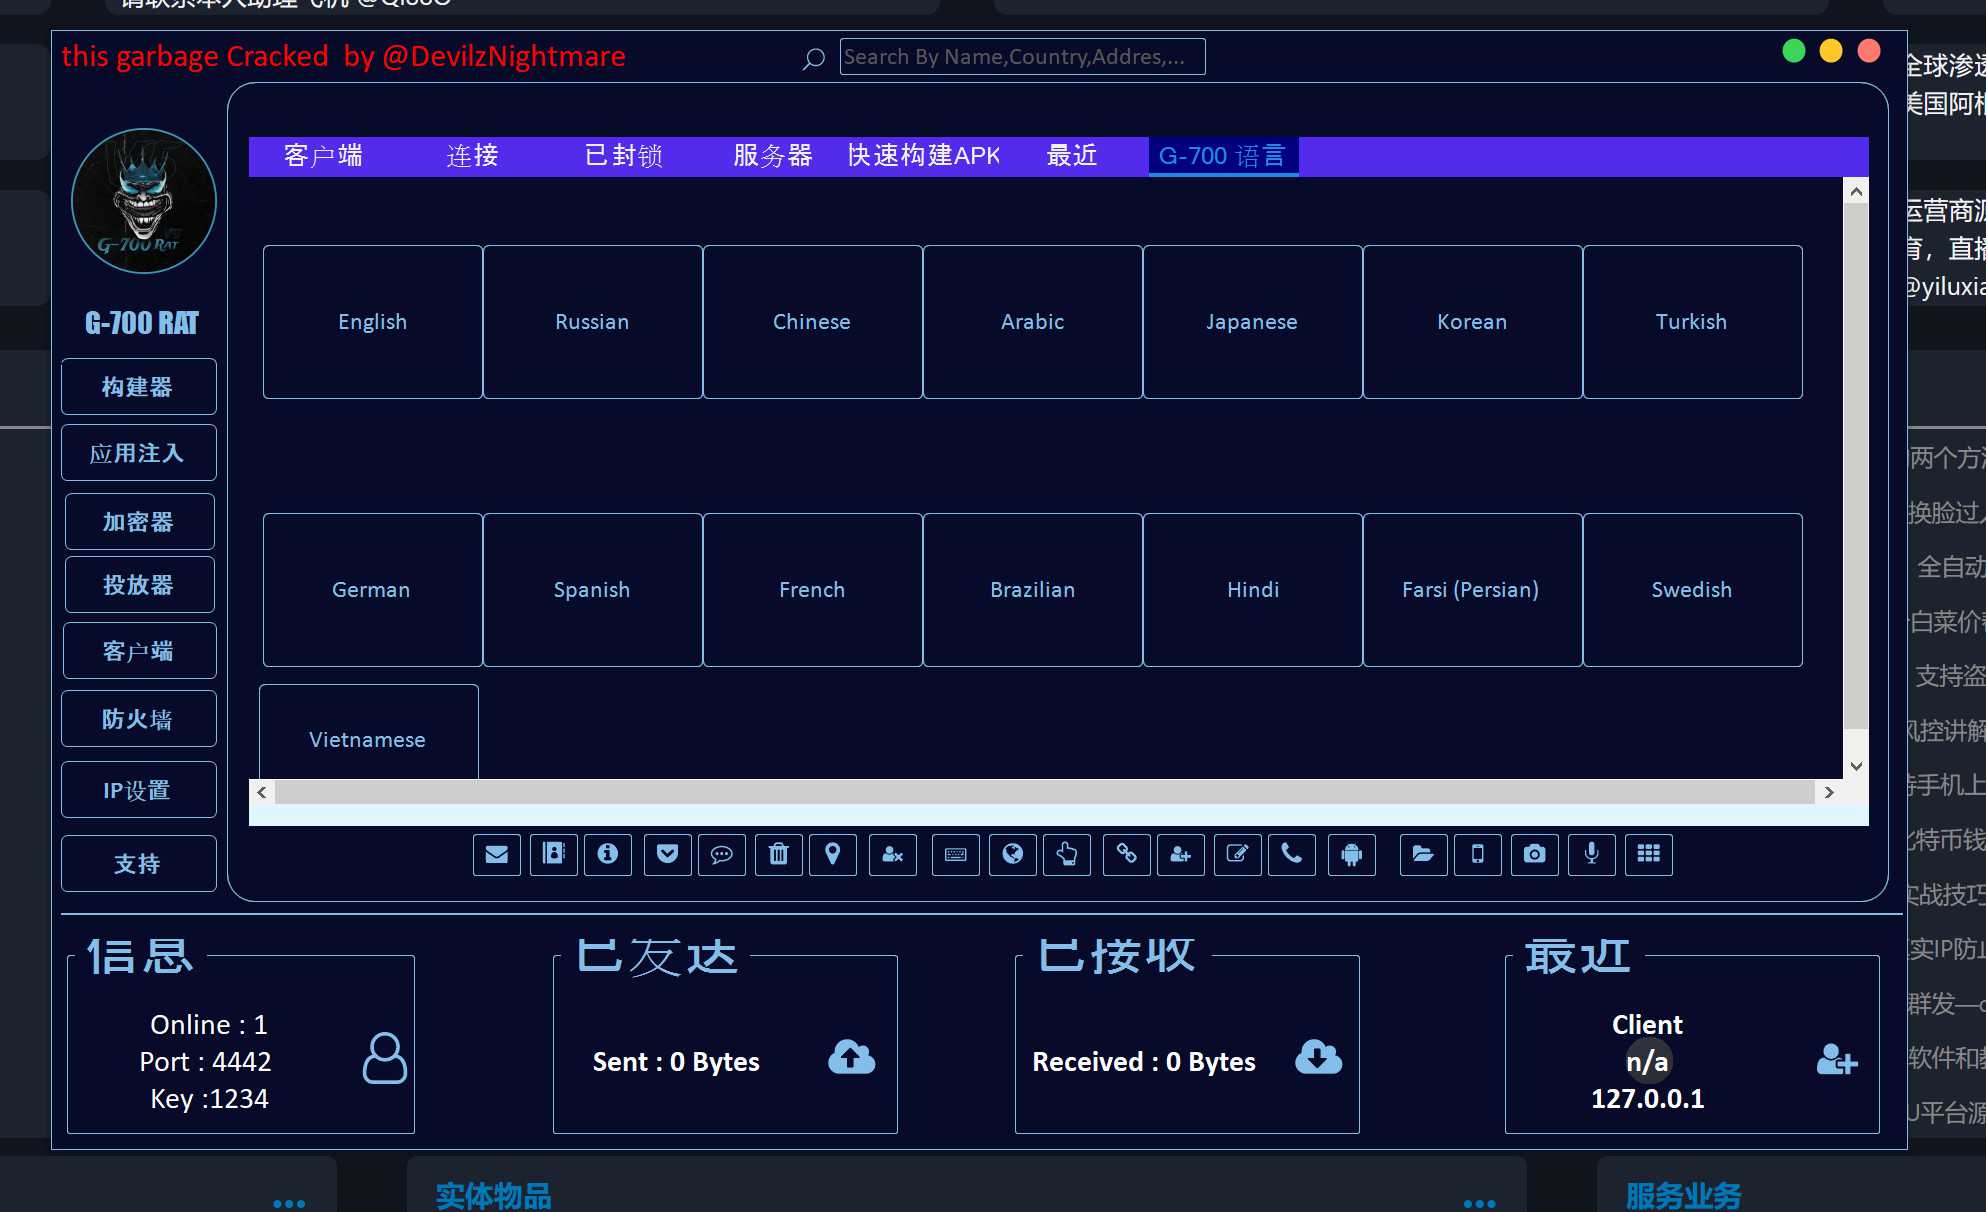Click the vertical scrollbar down arrow
Viewport: 1986px width, 1212px height.
(1856, 766)
